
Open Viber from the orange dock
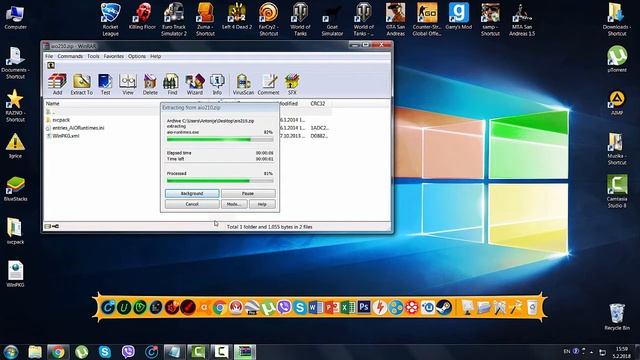point(284,307)
